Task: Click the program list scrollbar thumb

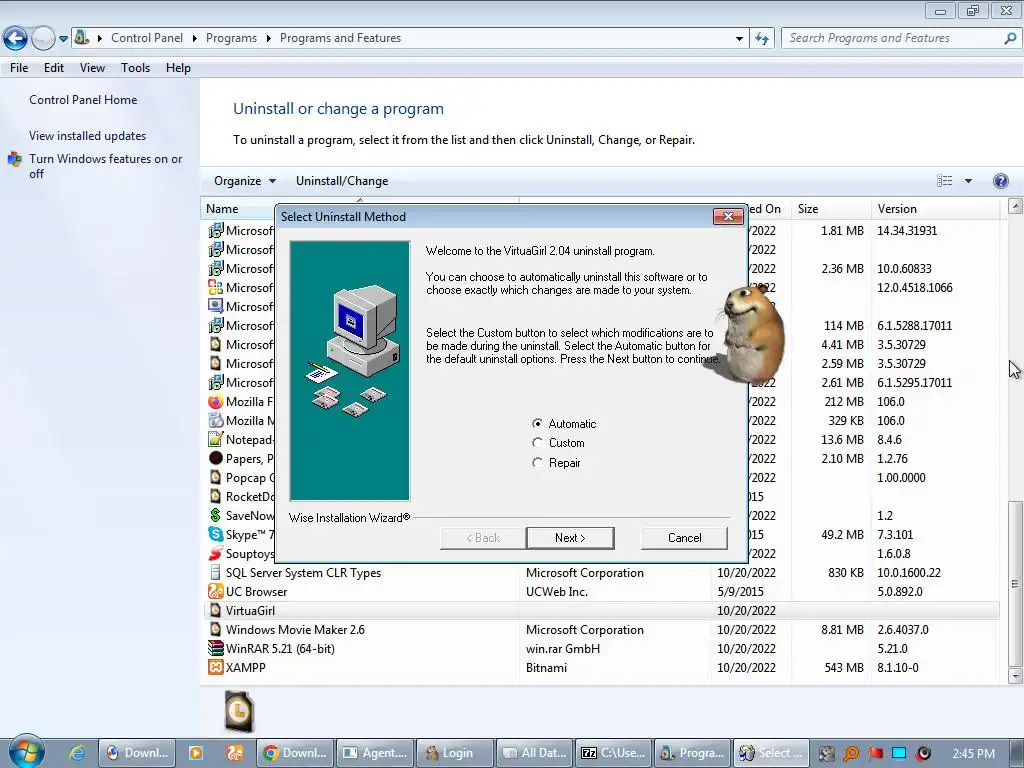Action: coord(1015,583)
